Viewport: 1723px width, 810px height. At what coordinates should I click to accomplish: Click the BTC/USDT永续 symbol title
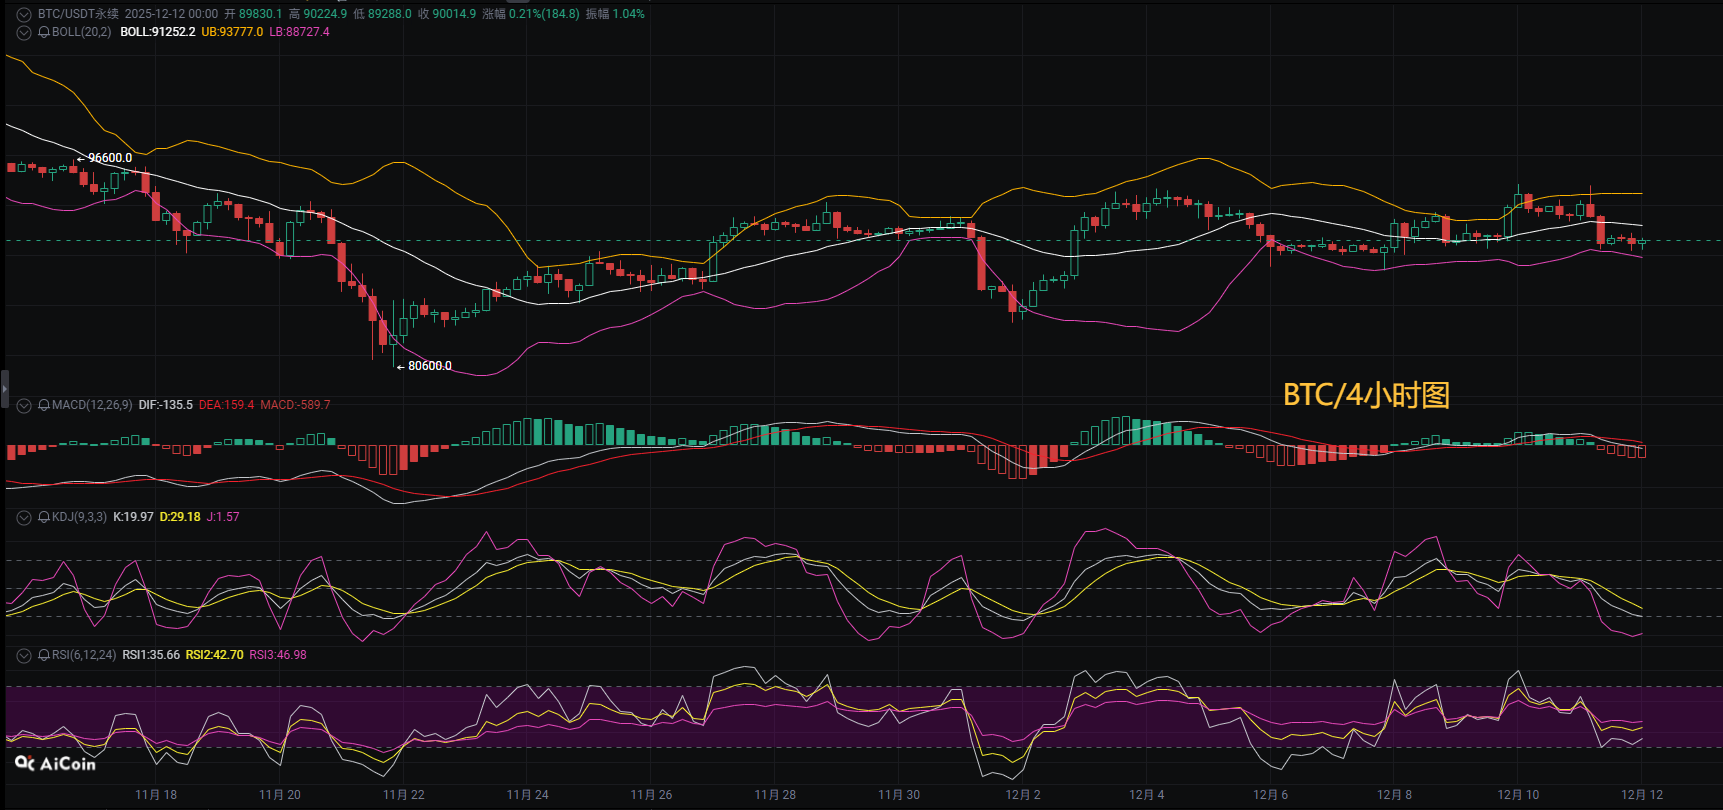click(78, 14)
